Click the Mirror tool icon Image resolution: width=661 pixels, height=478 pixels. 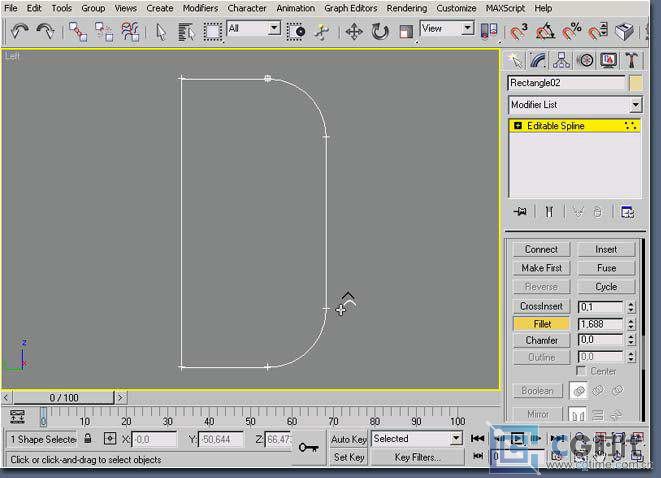click(489, 31)
